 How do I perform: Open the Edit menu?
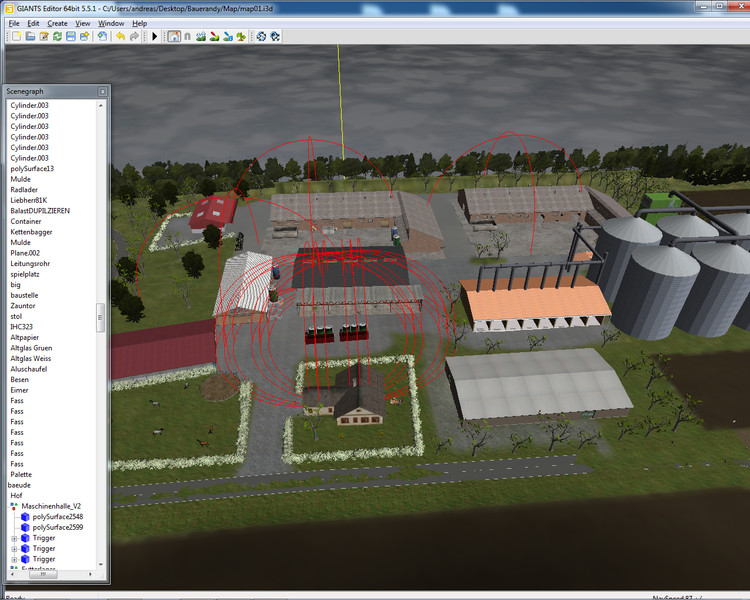pyautogui.click(x=33, y=23)
